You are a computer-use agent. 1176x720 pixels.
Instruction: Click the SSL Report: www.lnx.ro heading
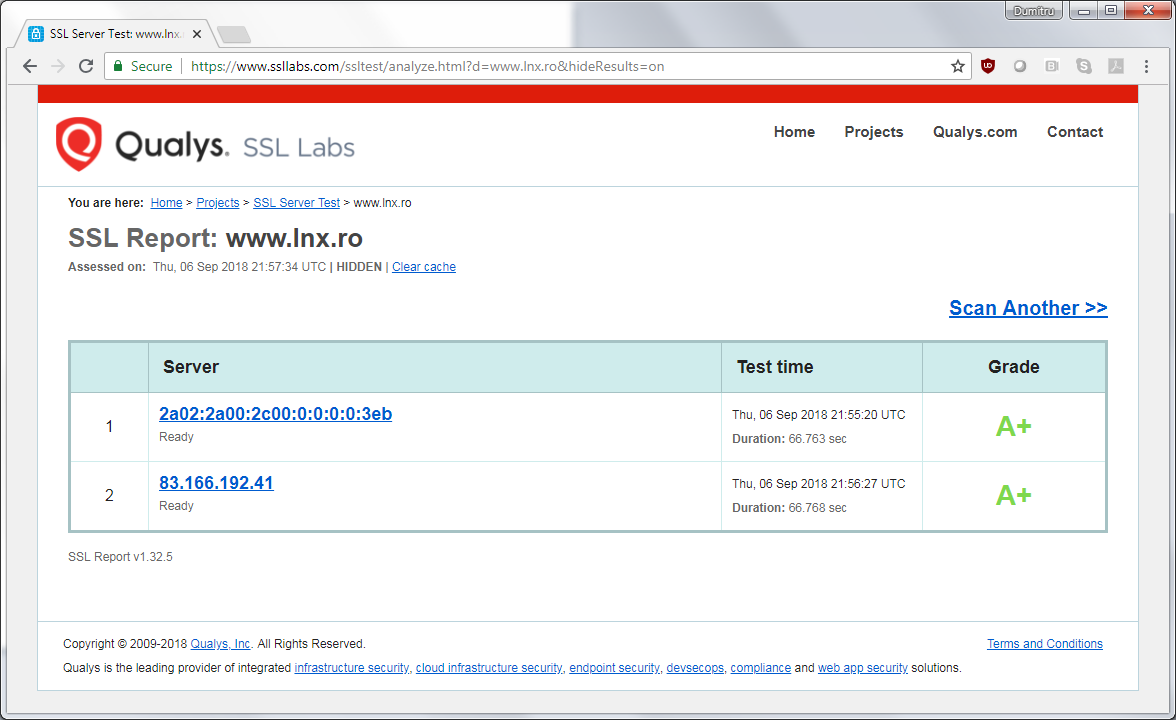[x=215, y=238]
